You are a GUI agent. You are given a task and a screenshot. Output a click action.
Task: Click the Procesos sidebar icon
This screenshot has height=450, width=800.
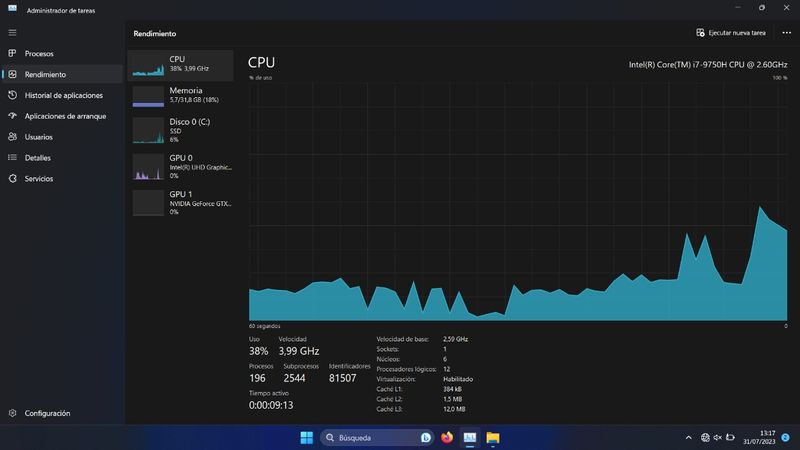tap(12, 53)
